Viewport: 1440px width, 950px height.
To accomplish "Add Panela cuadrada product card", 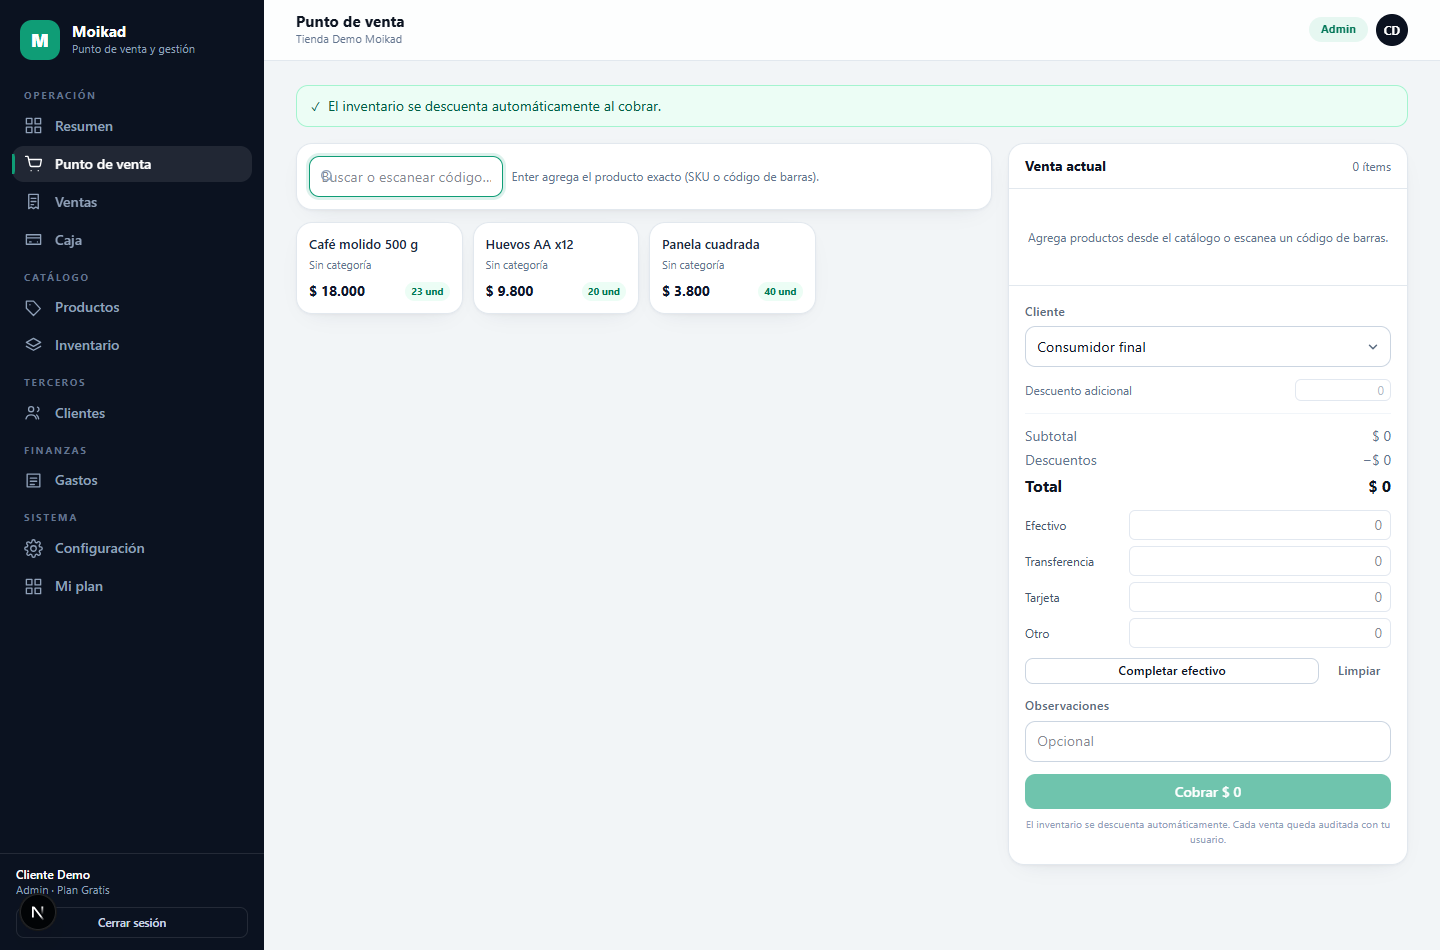I will point(732,268).
